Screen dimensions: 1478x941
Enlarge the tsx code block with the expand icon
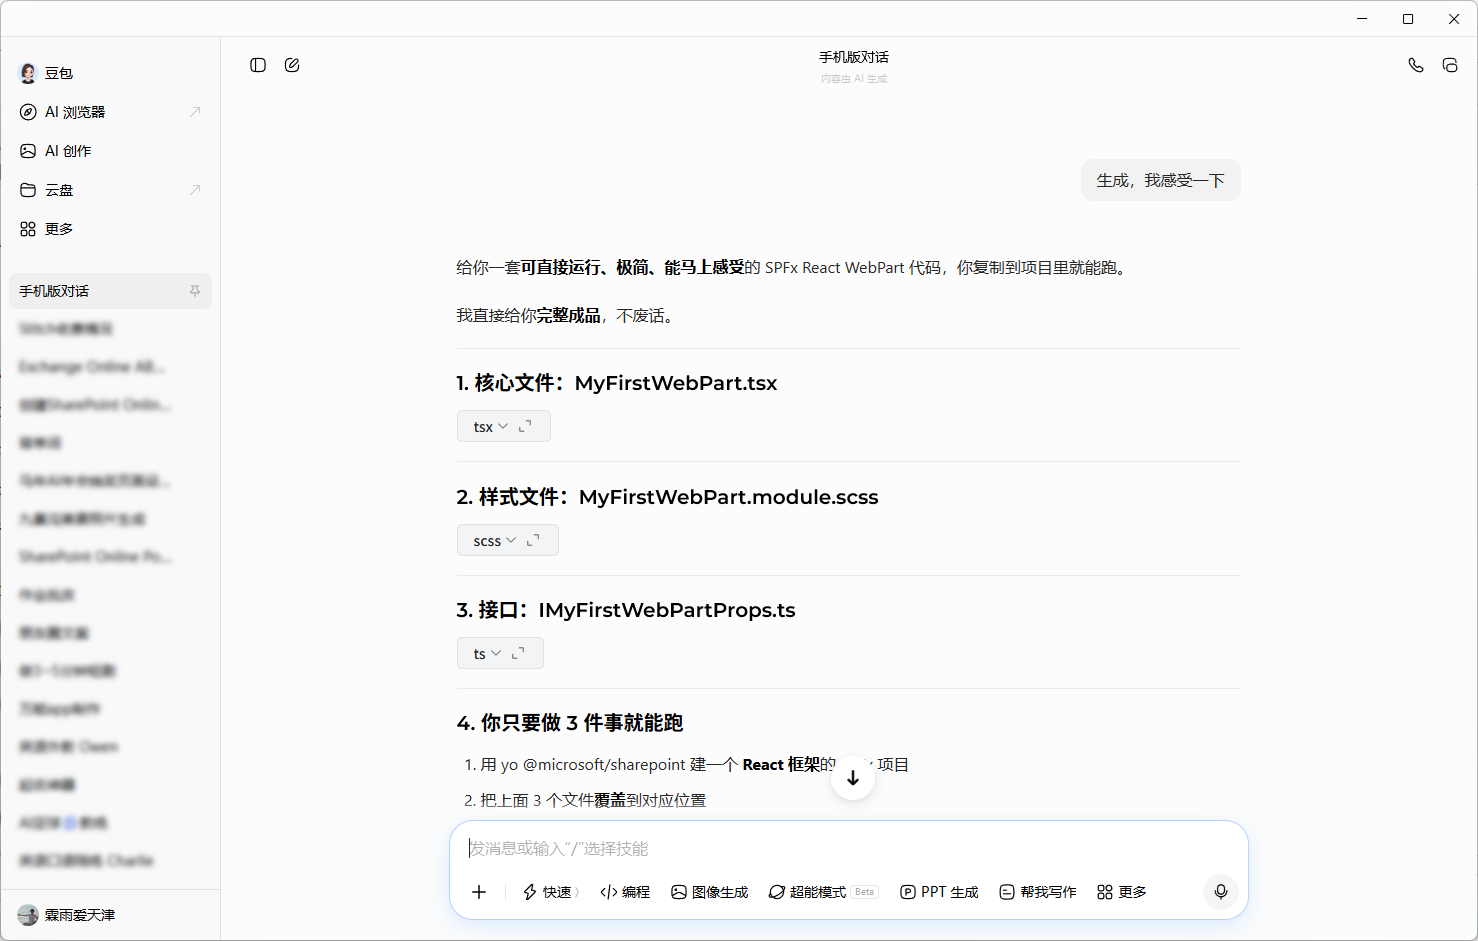pyautogui.click(x=525, y=427)
